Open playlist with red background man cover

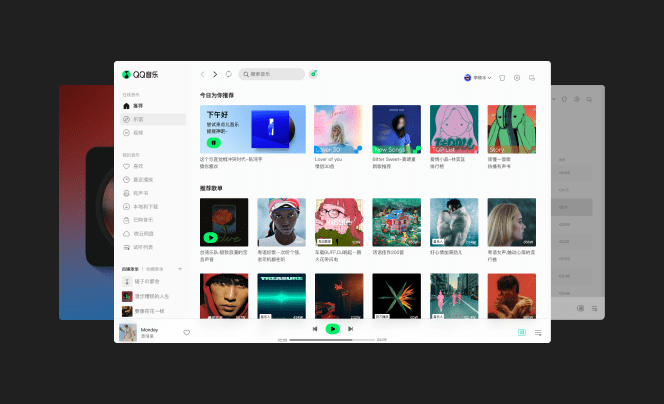[512, 296]
